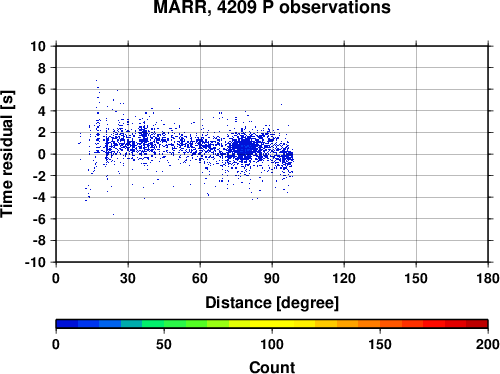
Task: Click the plot title MARR P observations
Action: 272,7
